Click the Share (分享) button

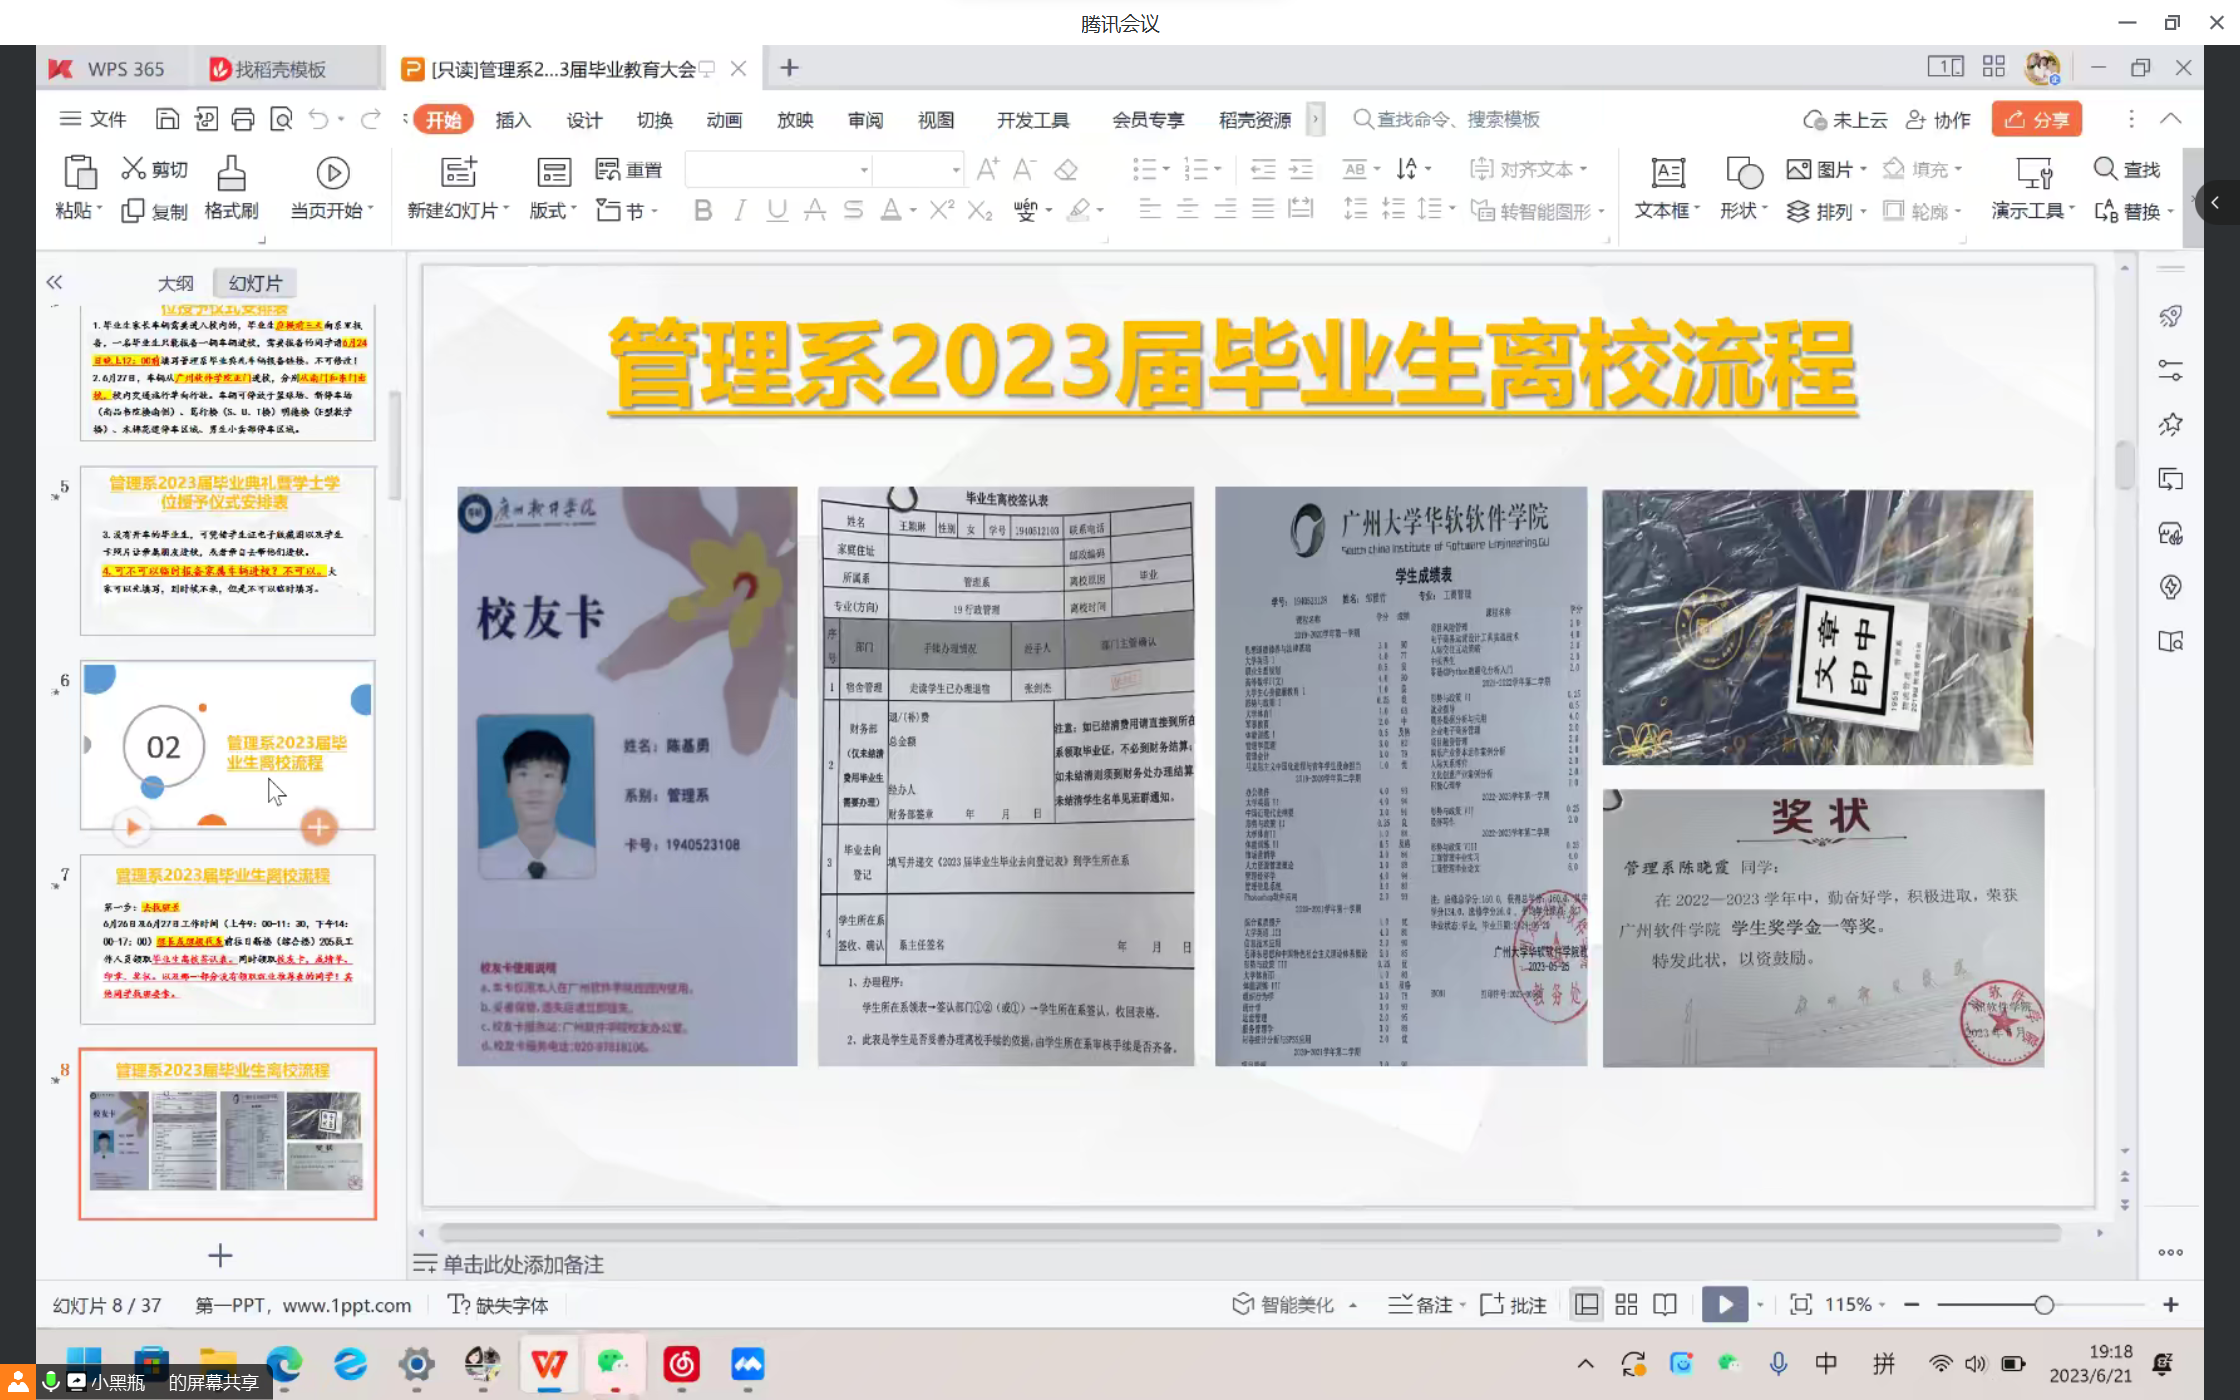click(x=2036, y=120)
